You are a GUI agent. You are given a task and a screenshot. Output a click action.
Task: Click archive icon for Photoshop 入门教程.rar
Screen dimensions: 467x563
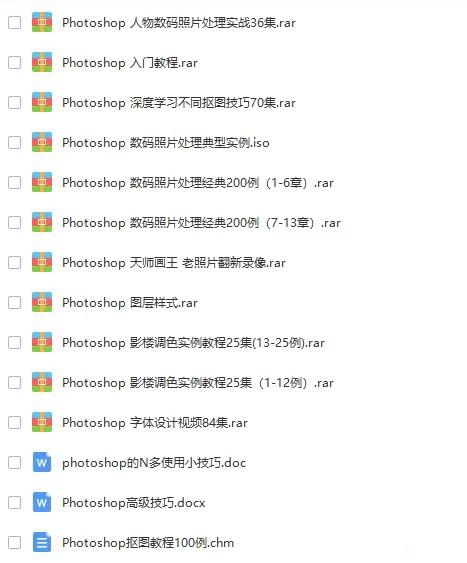[42, 62]
